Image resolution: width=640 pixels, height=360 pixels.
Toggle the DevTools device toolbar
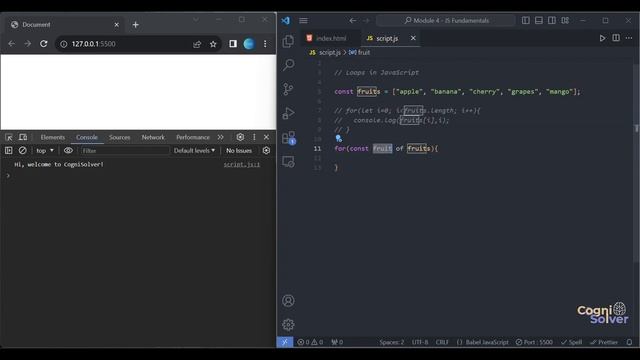click(23, 137)
